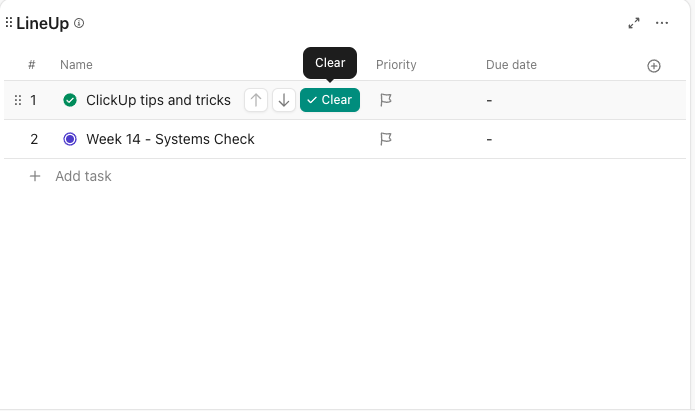Click the LineUp widget drag handle
This screenshot has height=411, width=695.
(x=9, y=23)
